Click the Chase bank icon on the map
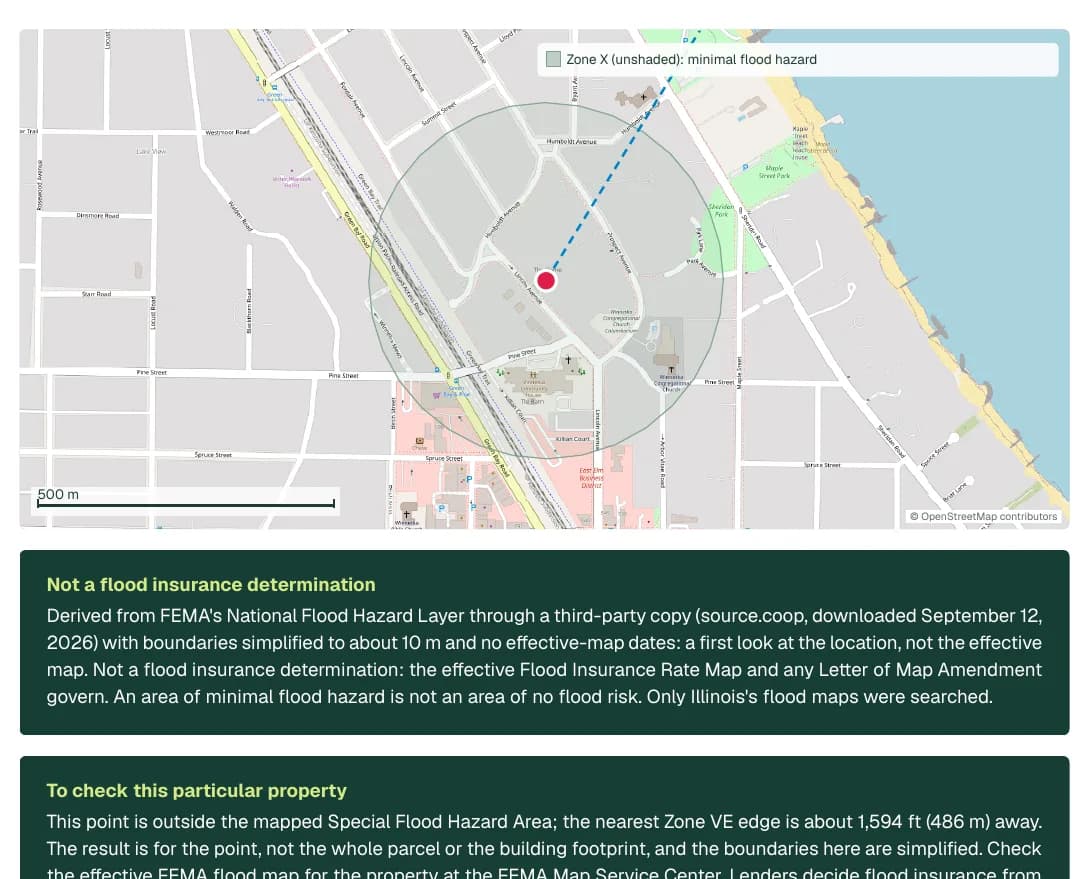The image size is (1087, 879). [419, 440]
